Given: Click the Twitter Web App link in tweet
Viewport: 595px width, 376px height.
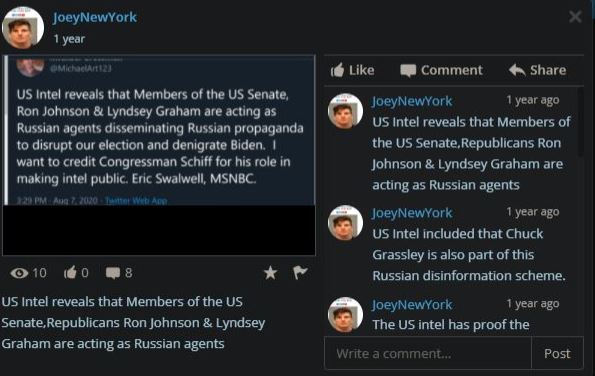Looking at the screenshot, I should coord(136,200).
